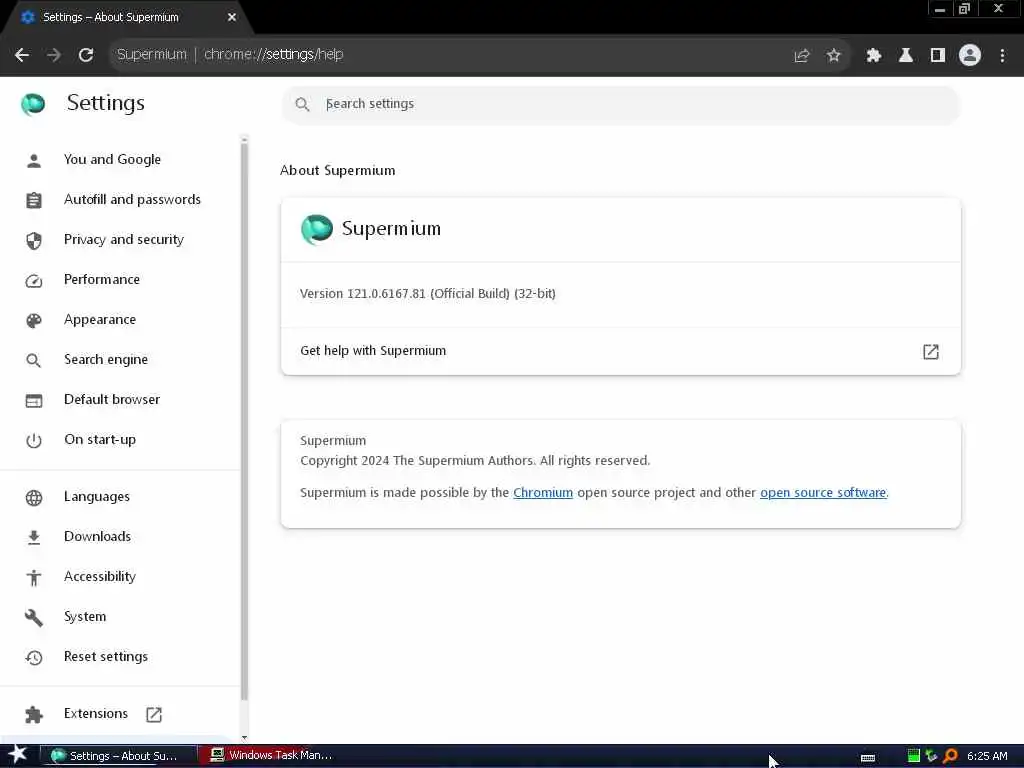Click the Settings – About Supermium taskbar button
This screenshot has width=1024, height=768.
coord(119,756)
